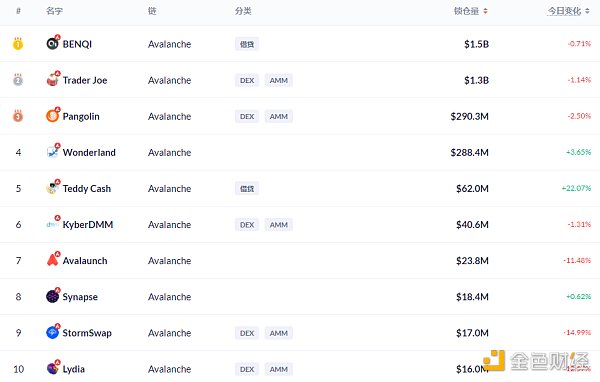
Task: Click the 名字 column header
Action: tap(54, 11)
